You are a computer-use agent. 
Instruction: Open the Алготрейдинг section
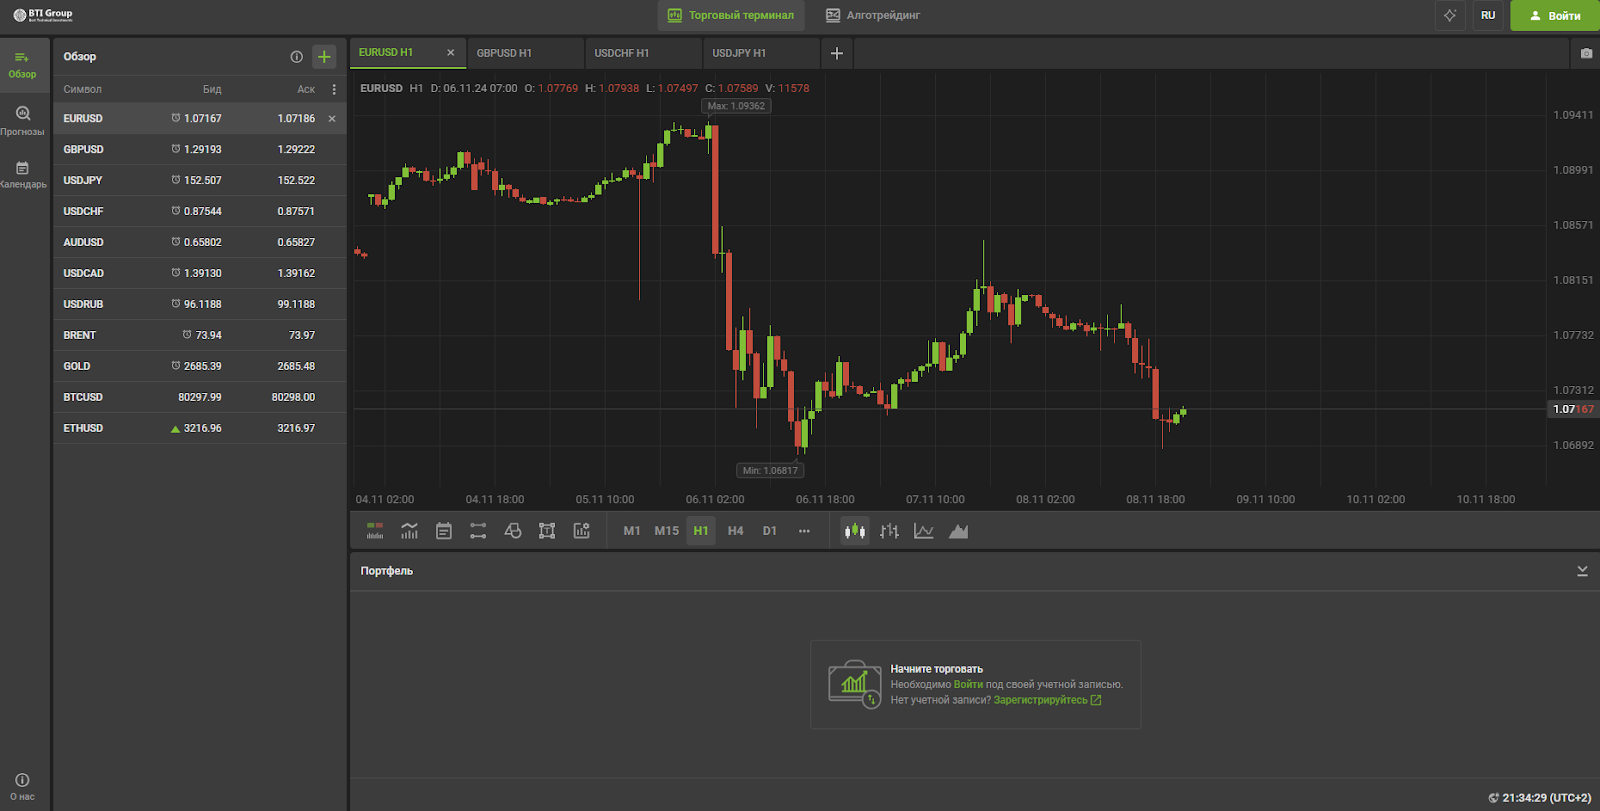coord(872,15)
